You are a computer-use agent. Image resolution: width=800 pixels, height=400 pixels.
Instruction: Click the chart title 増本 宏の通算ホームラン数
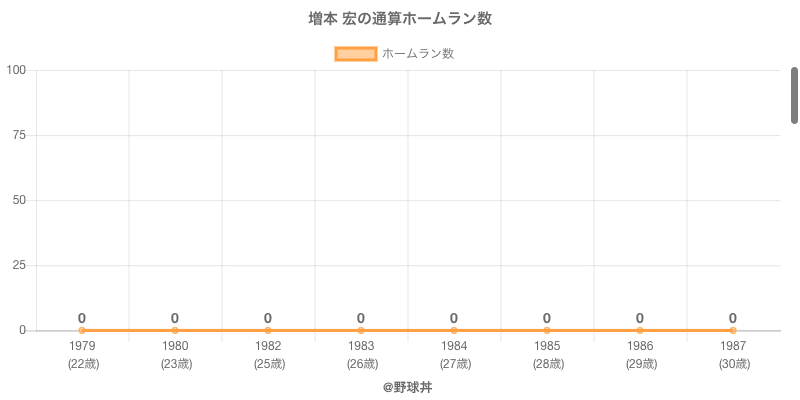(400, 19)
